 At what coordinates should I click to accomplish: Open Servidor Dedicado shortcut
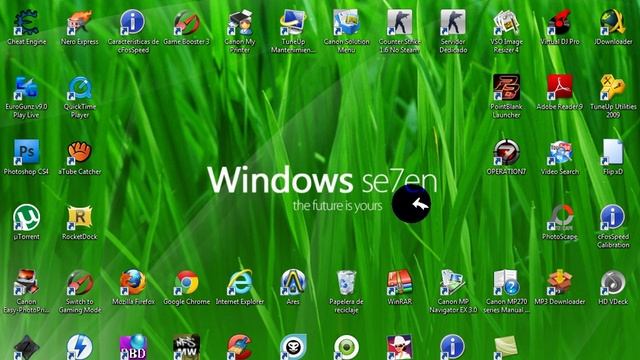pos(453,22)
